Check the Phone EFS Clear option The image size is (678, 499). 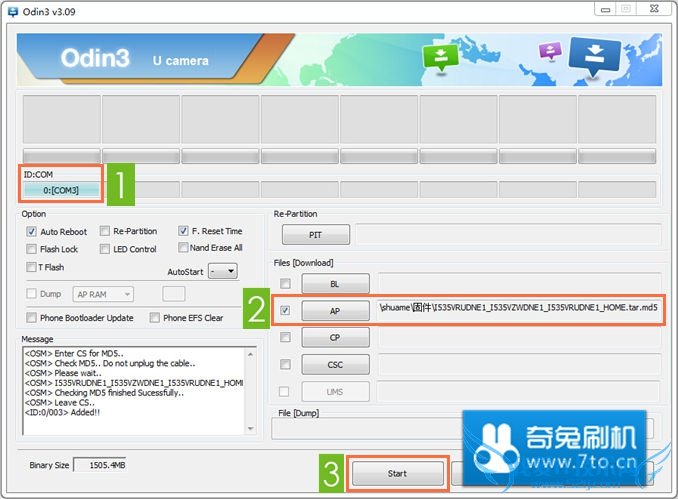click(x=154, y=317)
